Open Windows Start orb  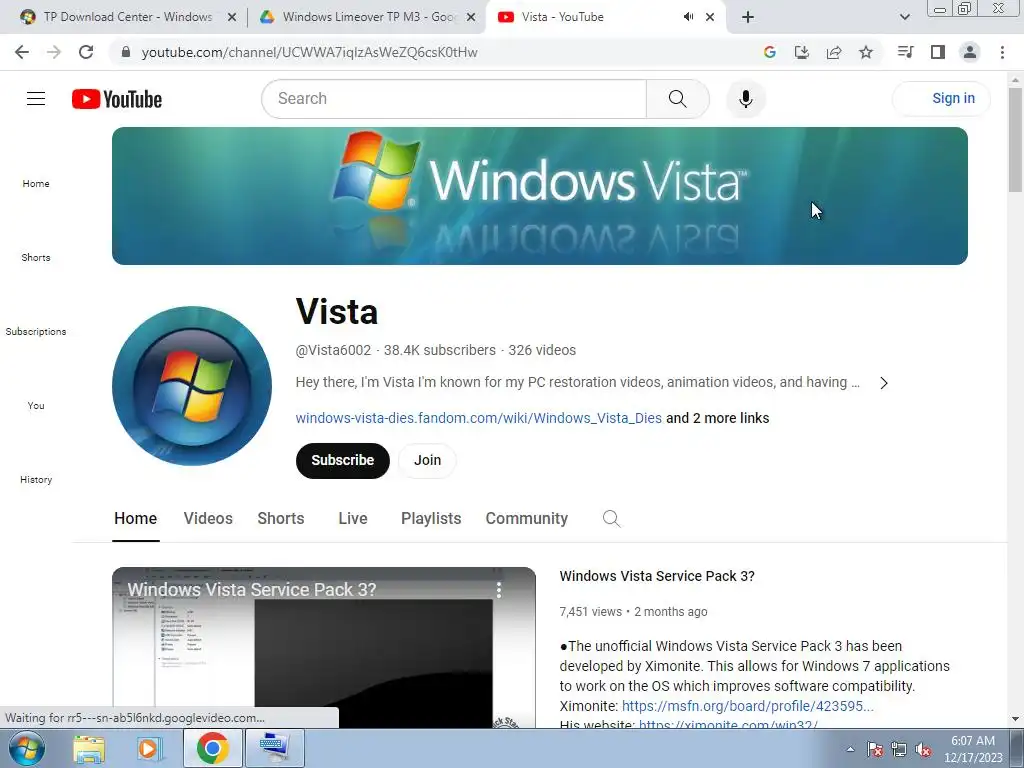[x=26, y=748]
